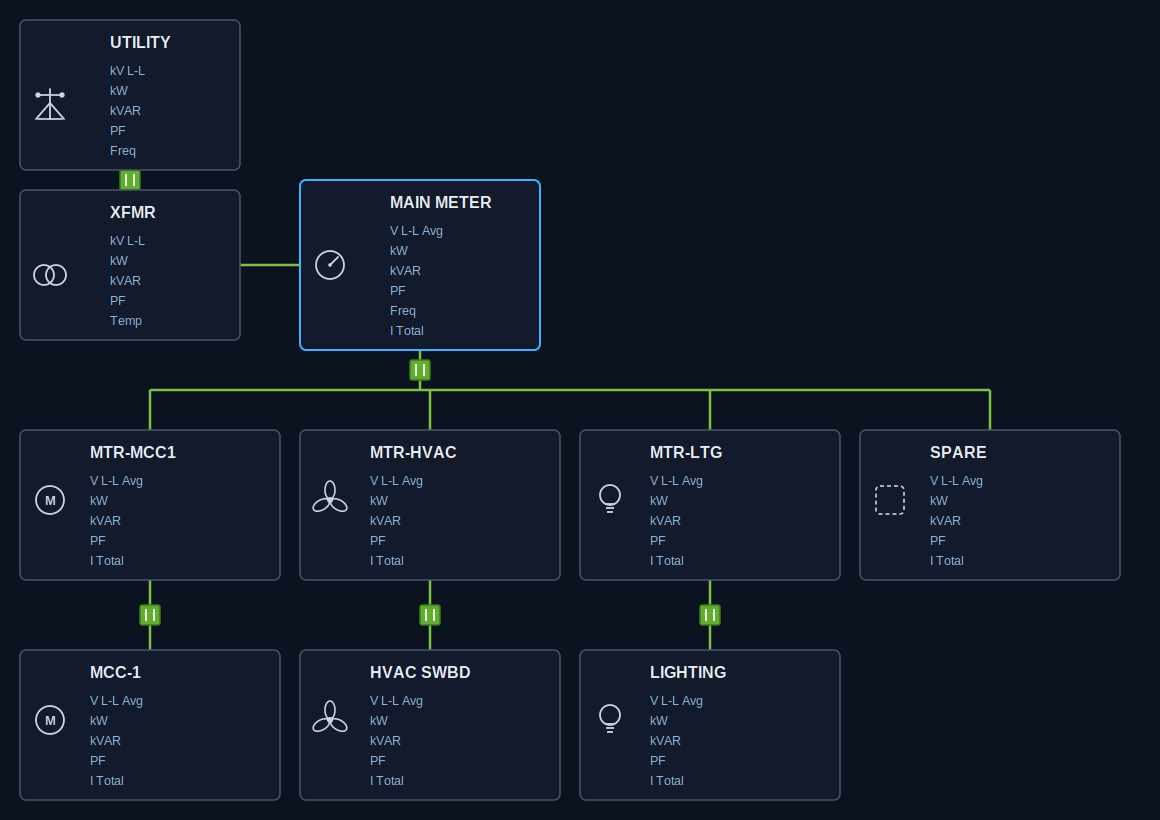Select the MTR-MCC1 card title
The height and width of the screenshot is (820, 1160).
tap(133, 453)
